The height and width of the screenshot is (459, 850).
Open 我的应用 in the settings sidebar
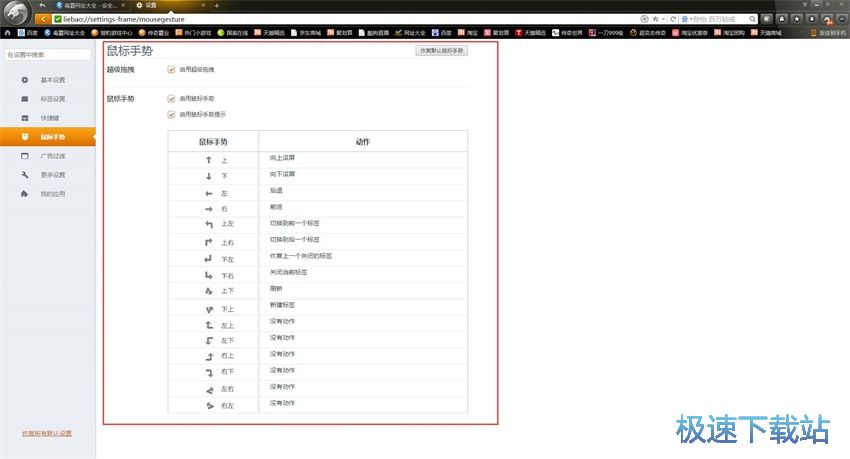point(48,193)
